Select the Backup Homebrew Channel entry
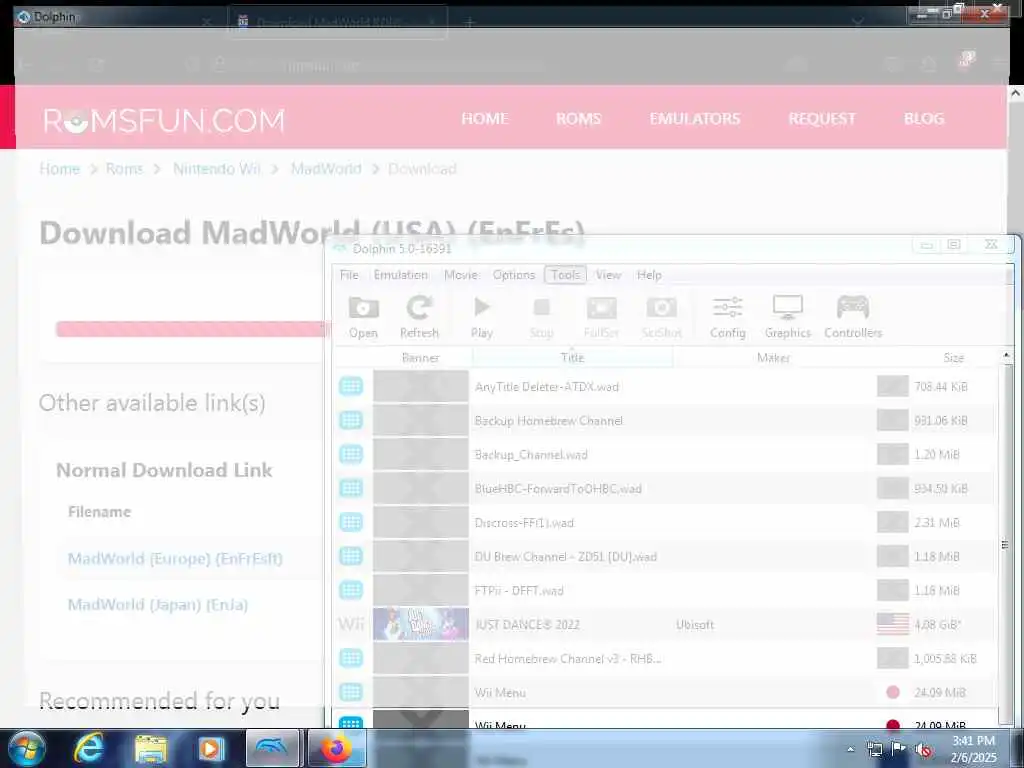1024x768 pixels. pyautogui.click(x=664, y=420)
